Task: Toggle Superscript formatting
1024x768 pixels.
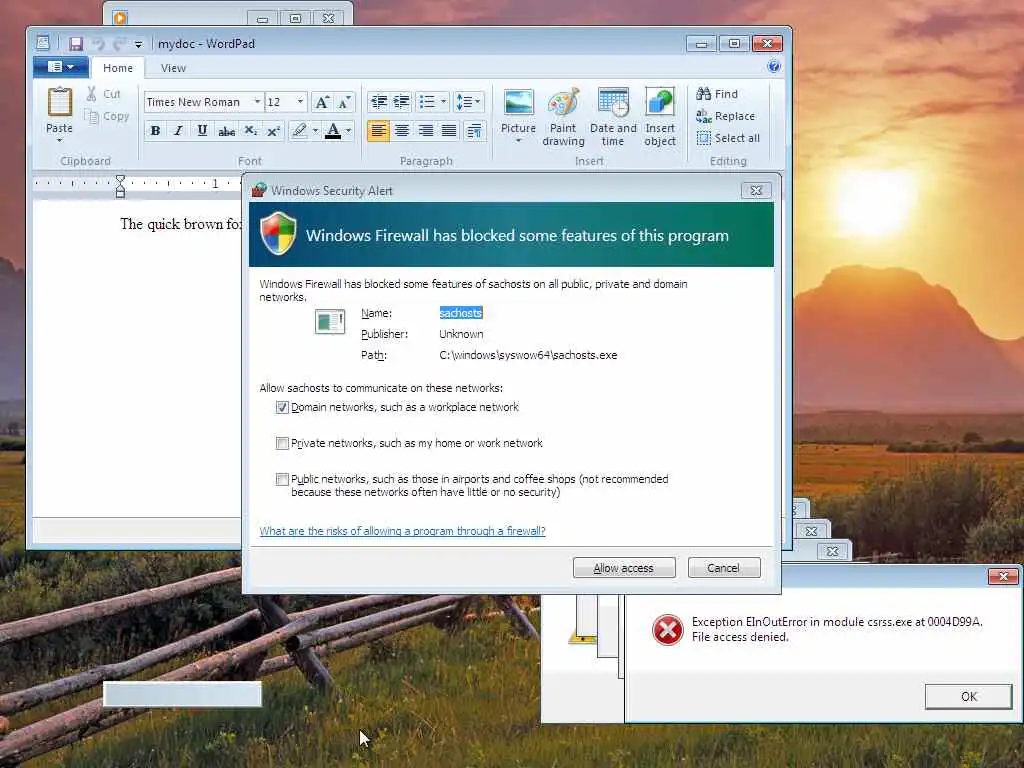Action: [x=274, y=131]
